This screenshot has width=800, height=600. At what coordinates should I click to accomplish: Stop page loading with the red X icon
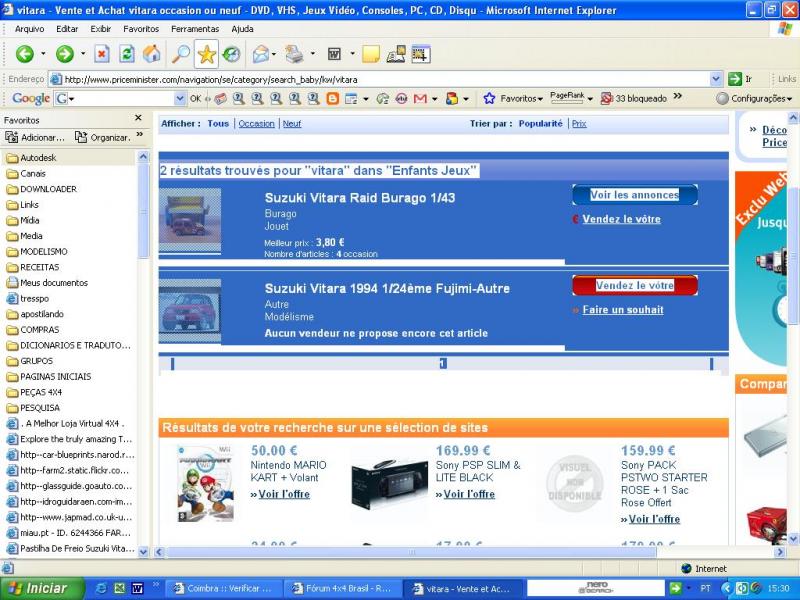[x=102, y=54]
